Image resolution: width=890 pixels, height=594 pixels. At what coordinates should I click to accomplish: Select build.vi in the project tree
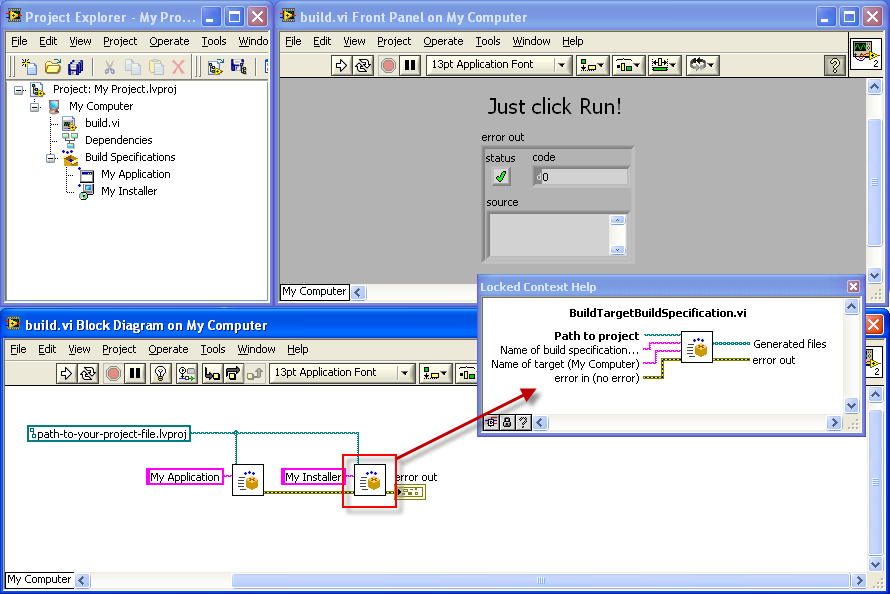[102, 123]
